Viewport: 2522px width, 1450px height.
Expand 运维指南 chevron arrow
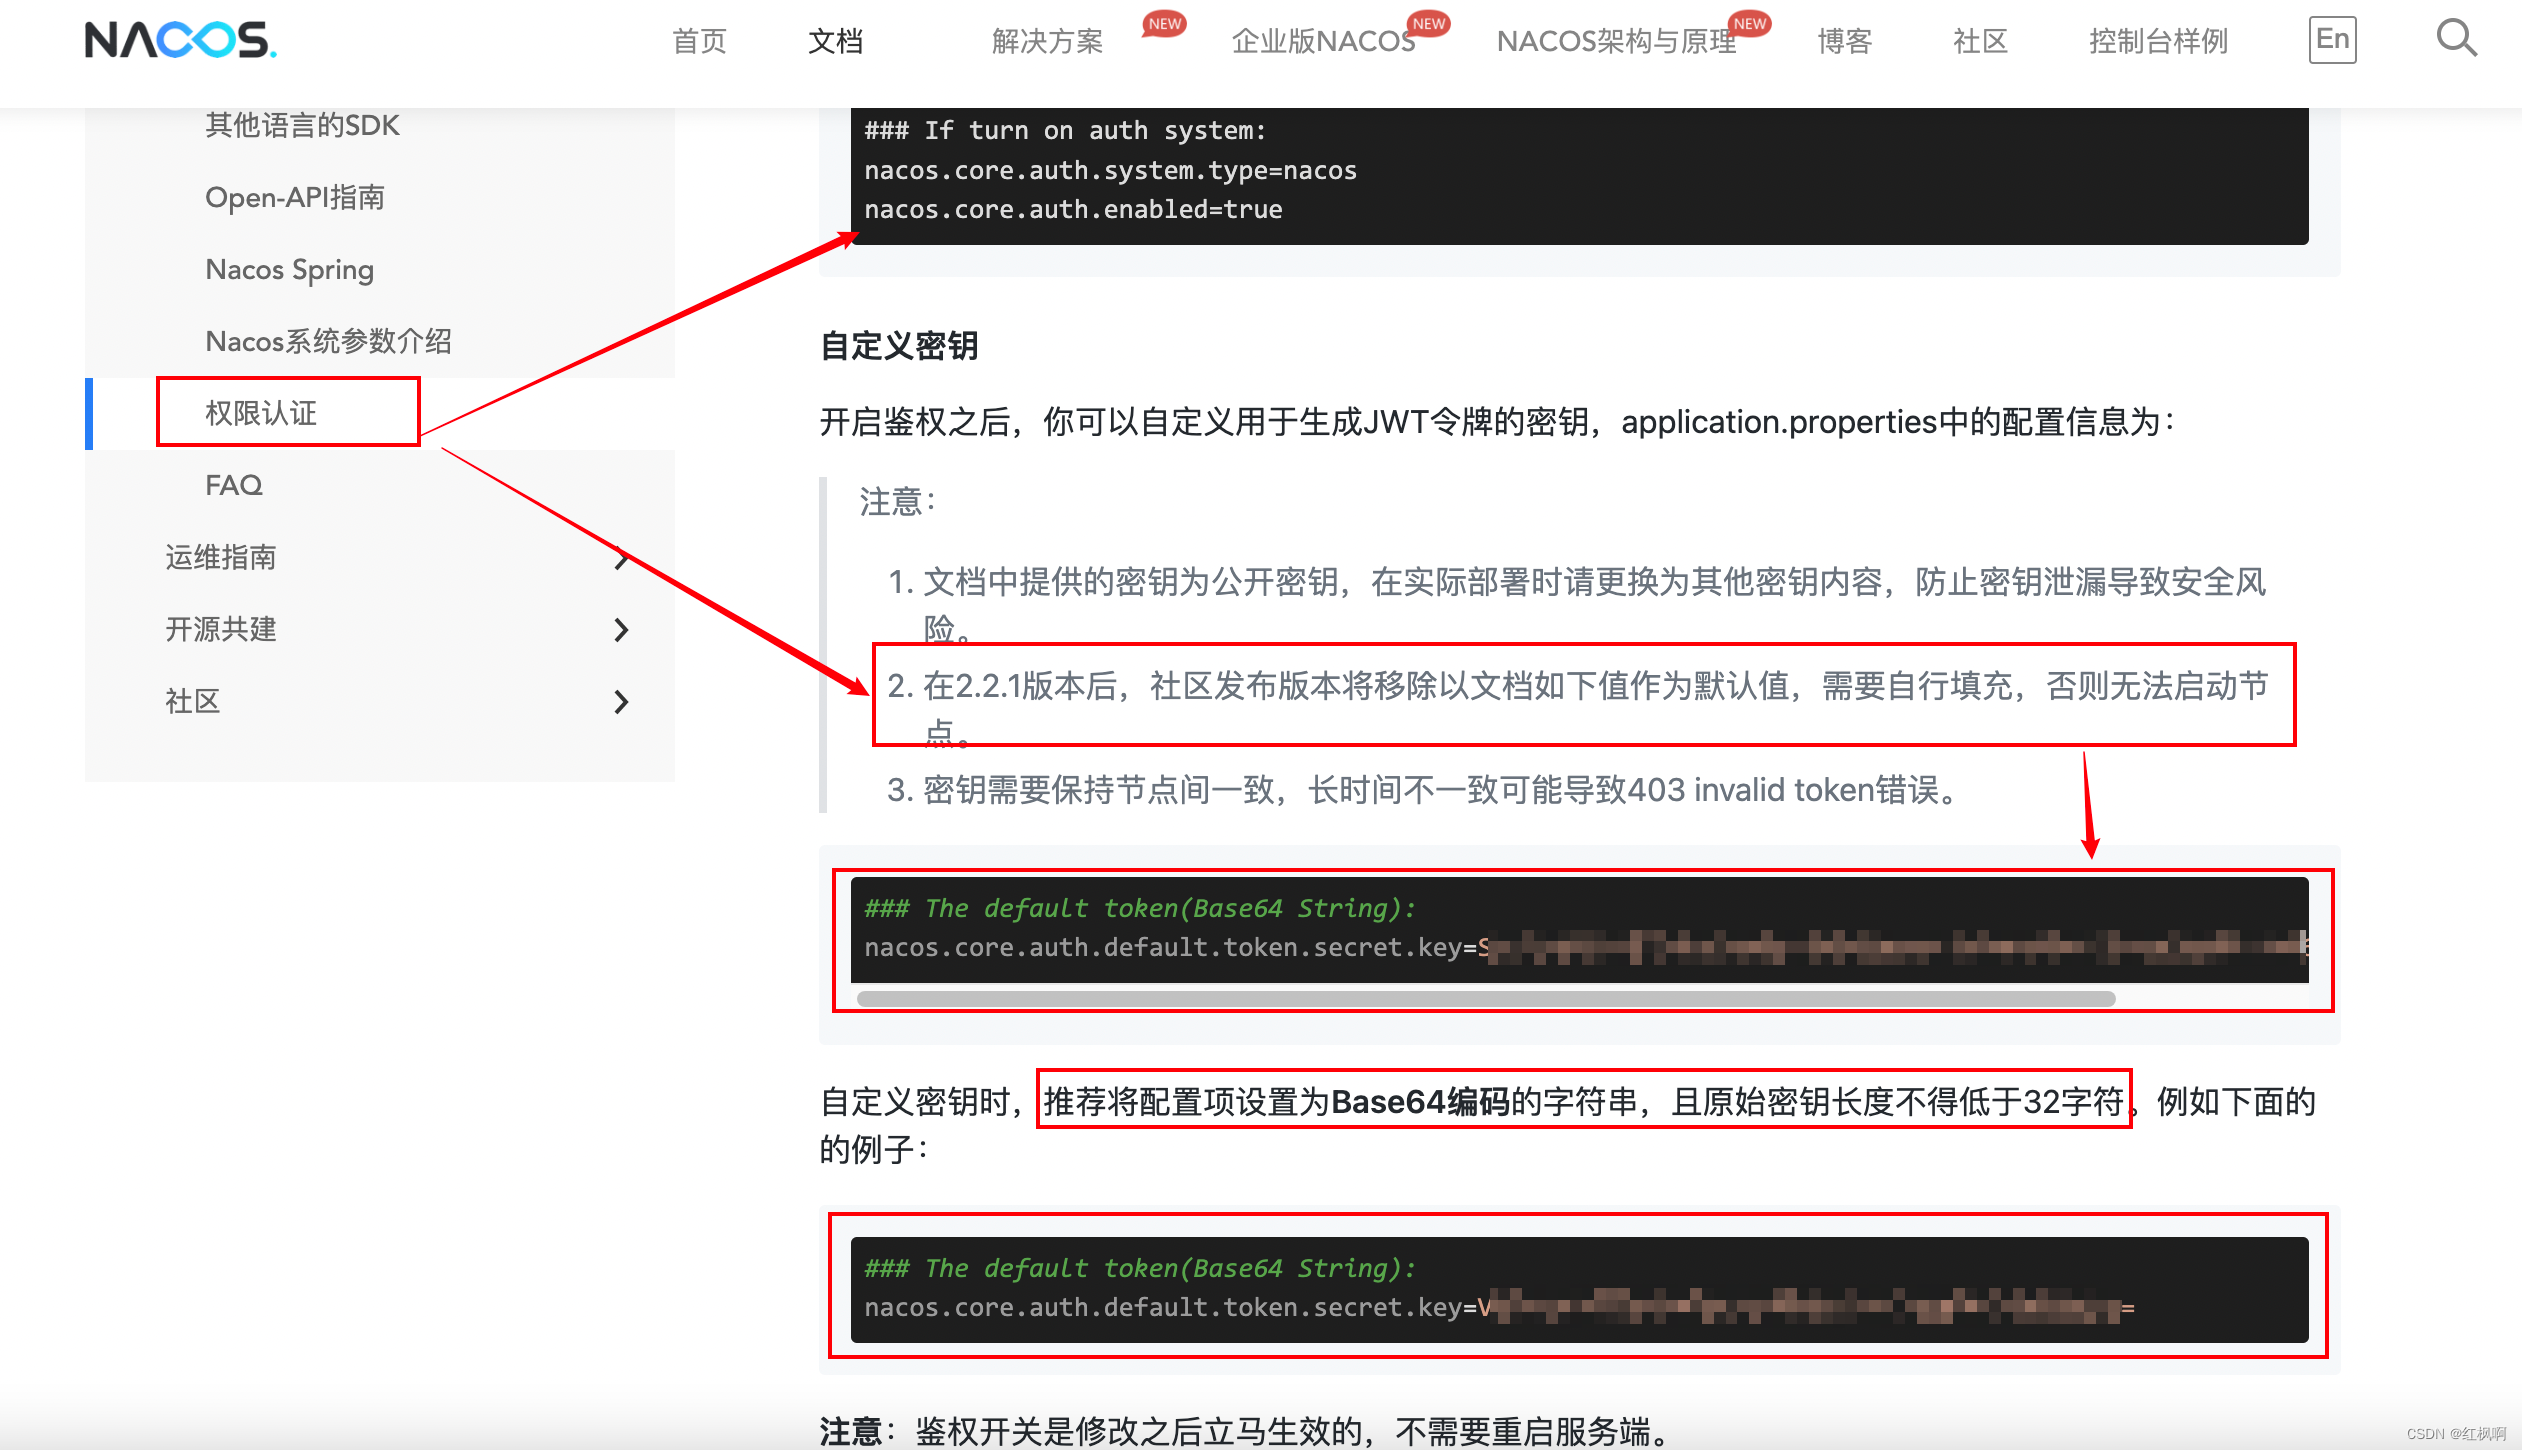tap(621, 558)
